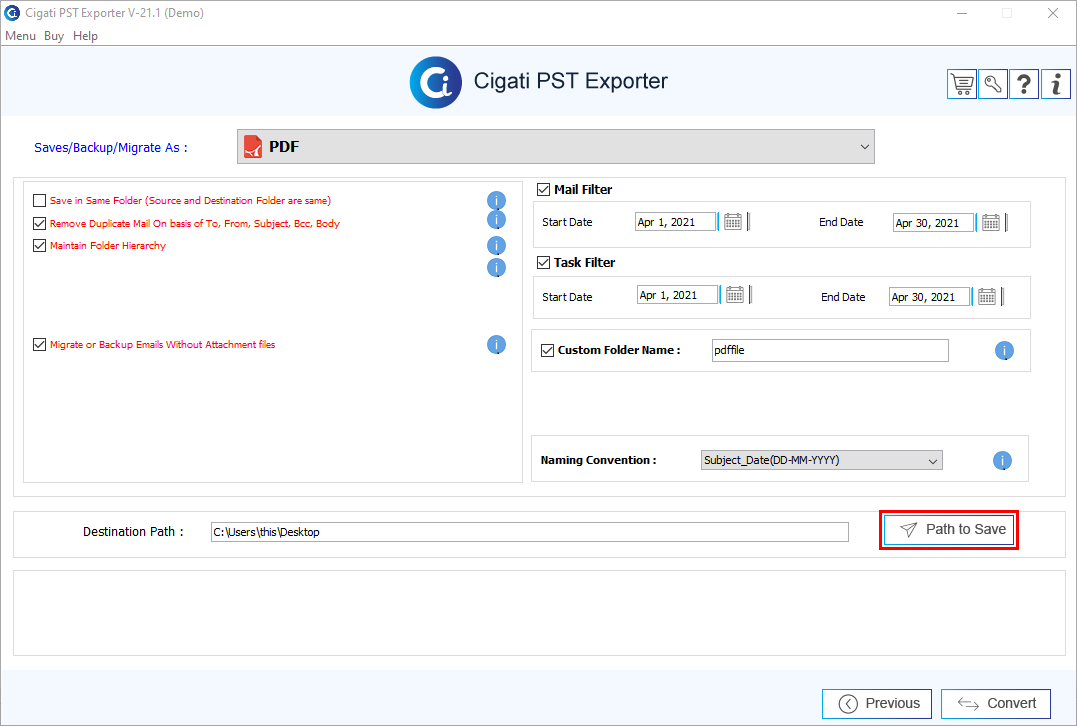
Task: Click info icon for Custom Folder Name
Action: [1004, 351]
